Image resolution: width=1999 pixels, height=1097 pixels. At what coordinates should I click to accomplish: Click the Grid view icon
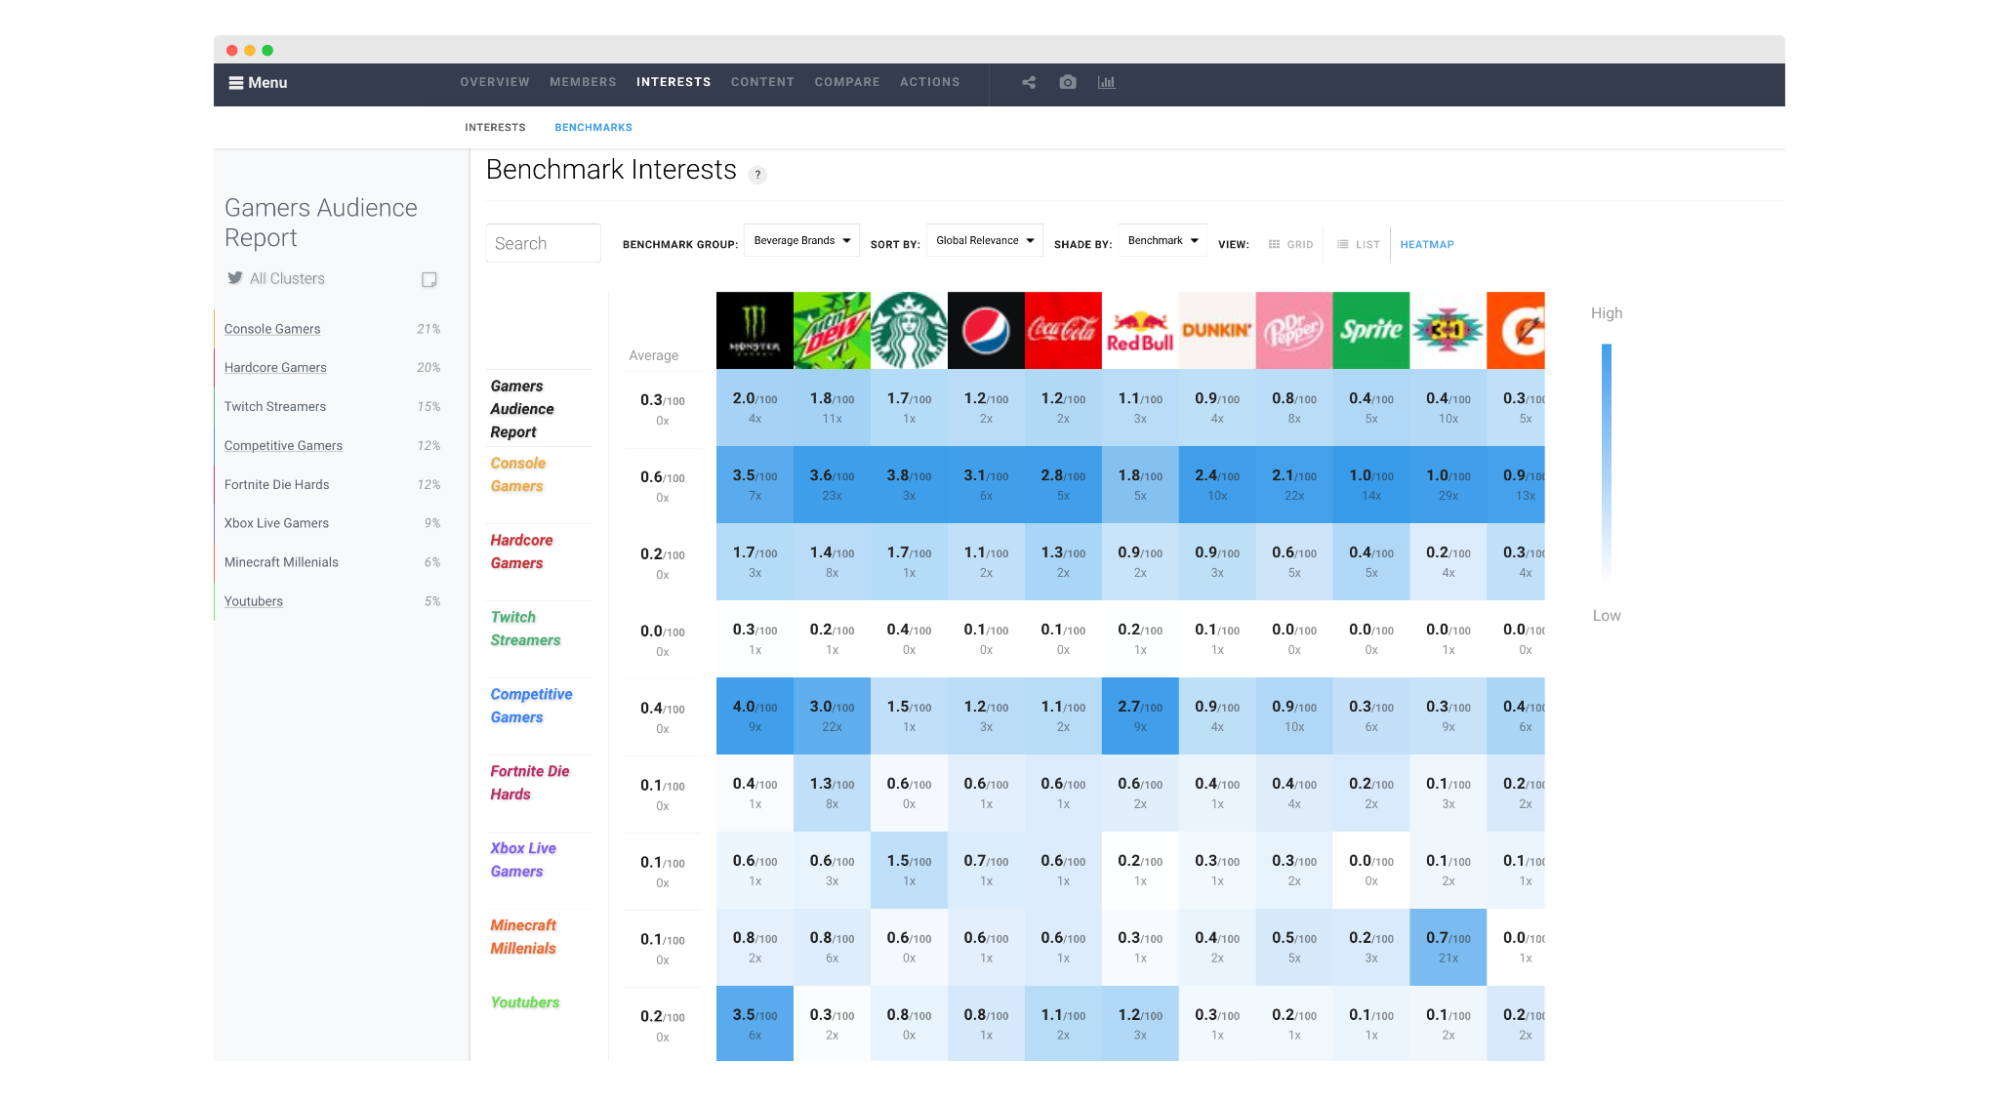(1275, 245)
